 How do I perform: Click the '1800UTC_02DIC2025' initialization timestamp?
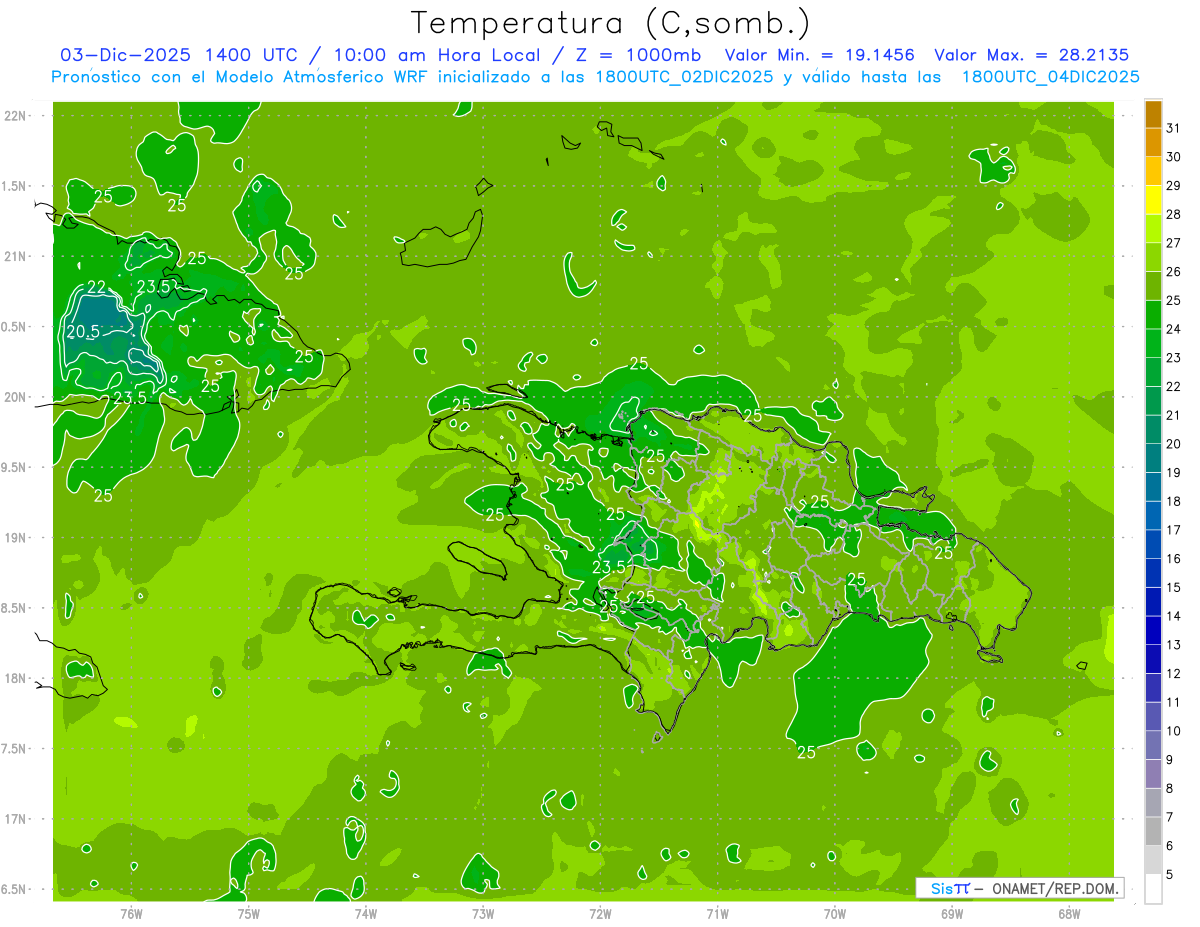point(687,77)
